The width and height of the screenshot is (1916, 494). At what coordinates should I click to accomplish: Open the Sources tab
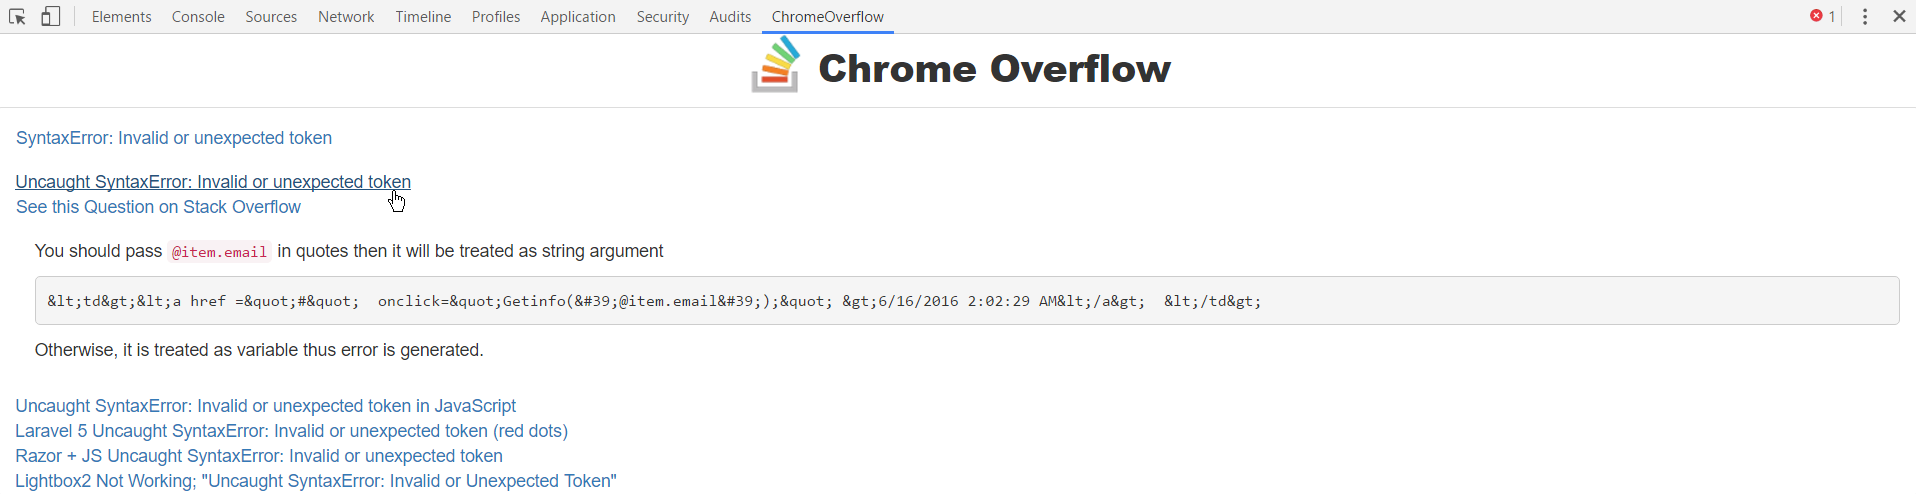271,17
